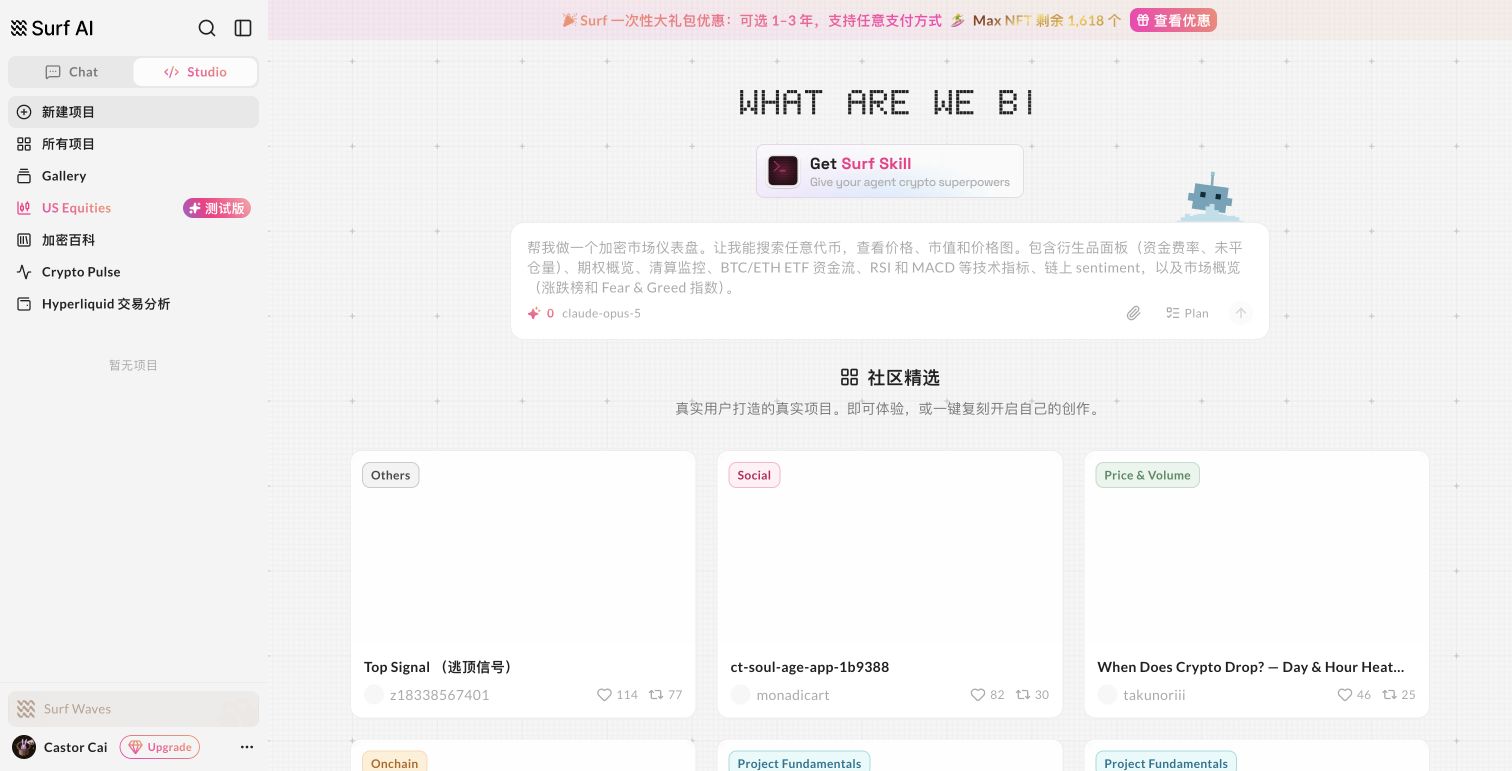The height and width of the screenshot is (771, 1512).
Task: Collapse the sidebar panel icon
Action: pyautogui.click(x=243, y=28)
